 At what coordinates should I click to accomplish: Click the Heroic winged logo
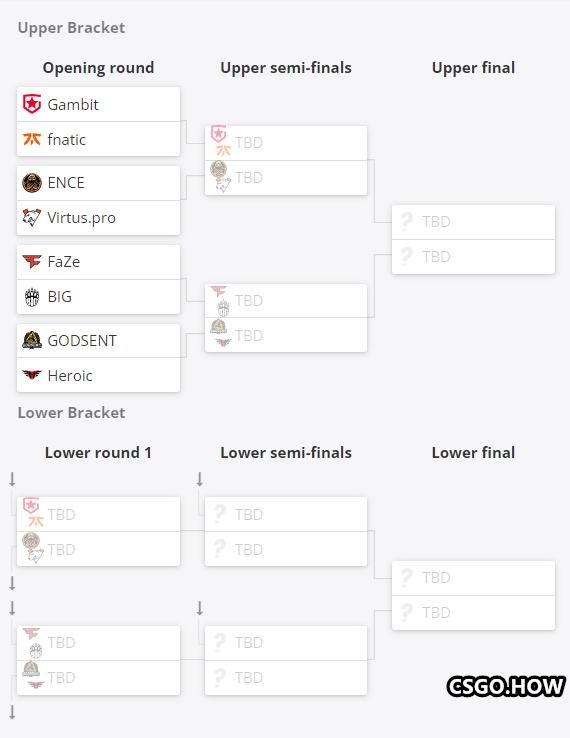pyautogui.click(x=32, y=375)
